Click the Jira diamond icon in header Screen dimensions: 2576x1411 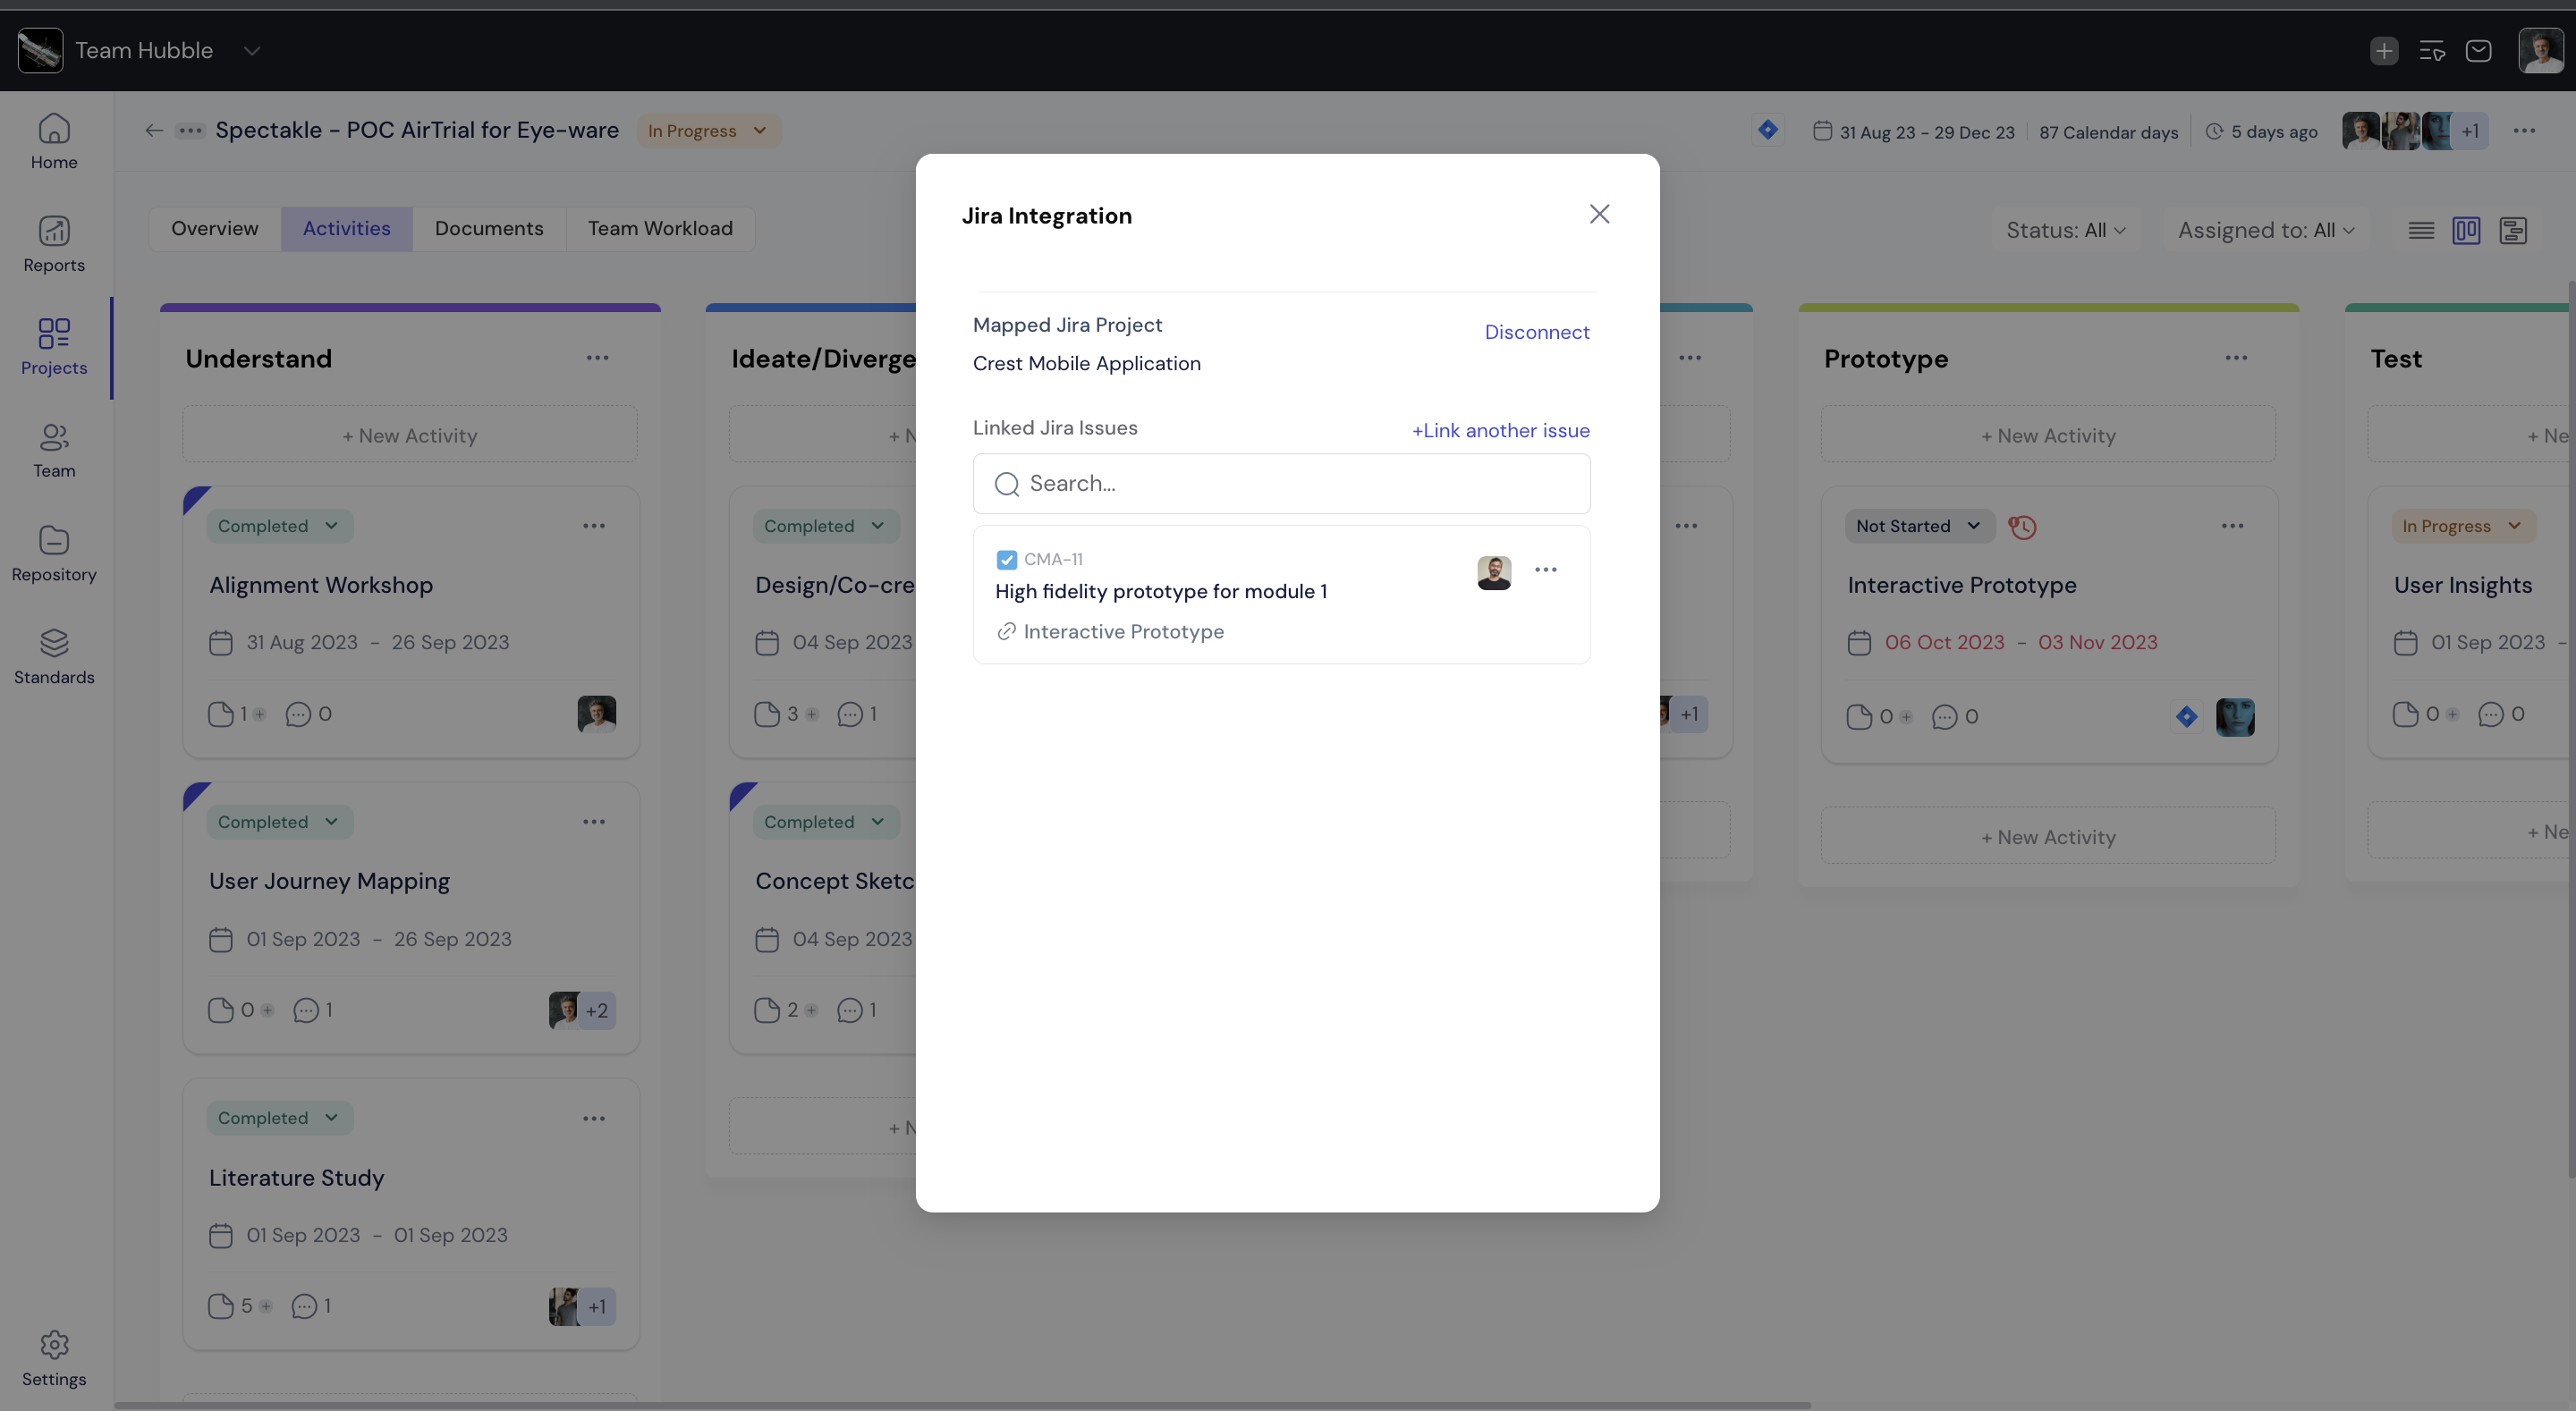tap(1768, 130)
